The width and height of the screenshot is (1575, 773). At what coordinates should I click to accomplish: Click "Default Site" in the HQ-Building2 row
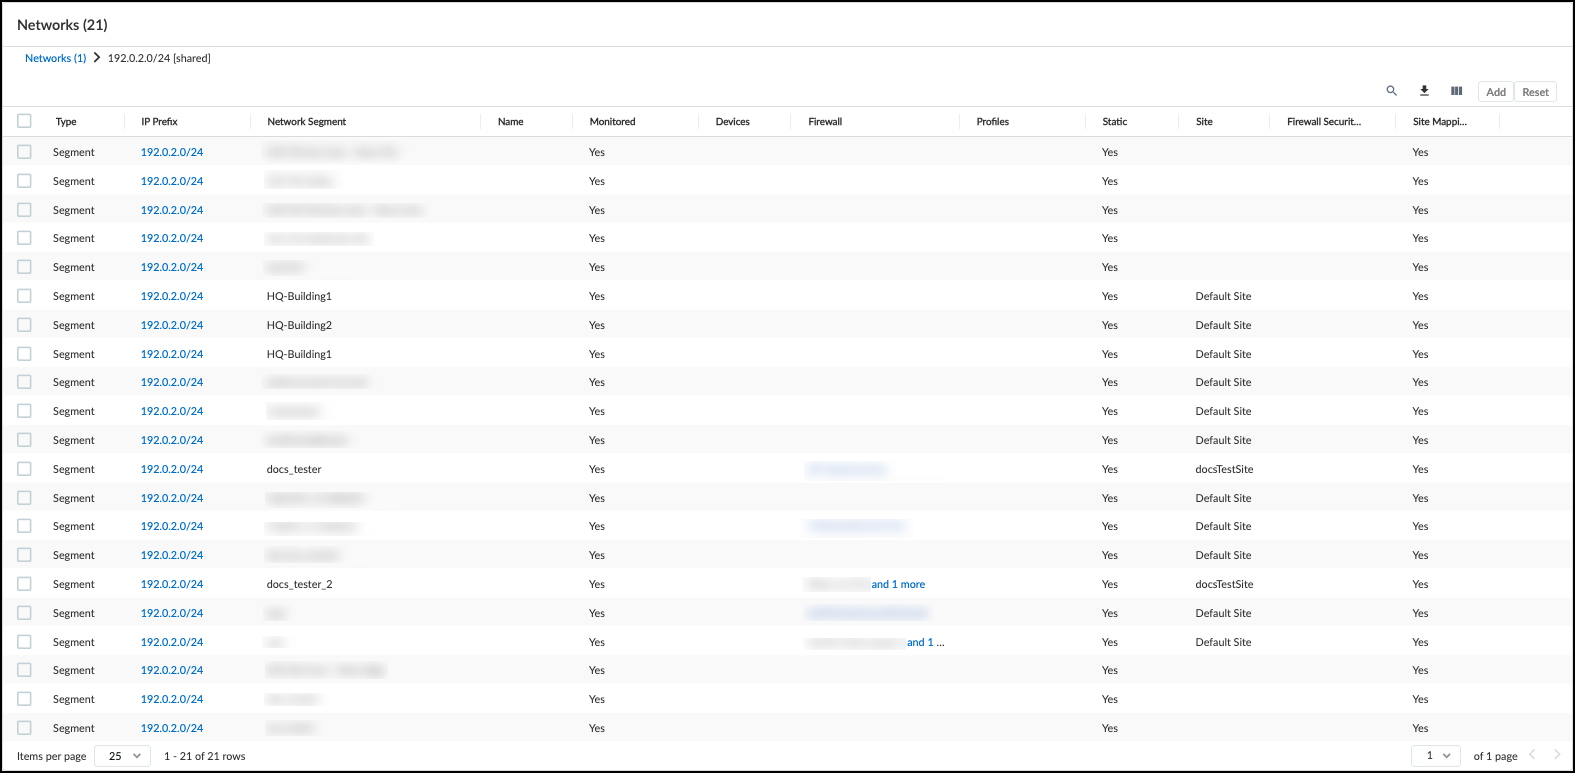tap(1223, 325)
